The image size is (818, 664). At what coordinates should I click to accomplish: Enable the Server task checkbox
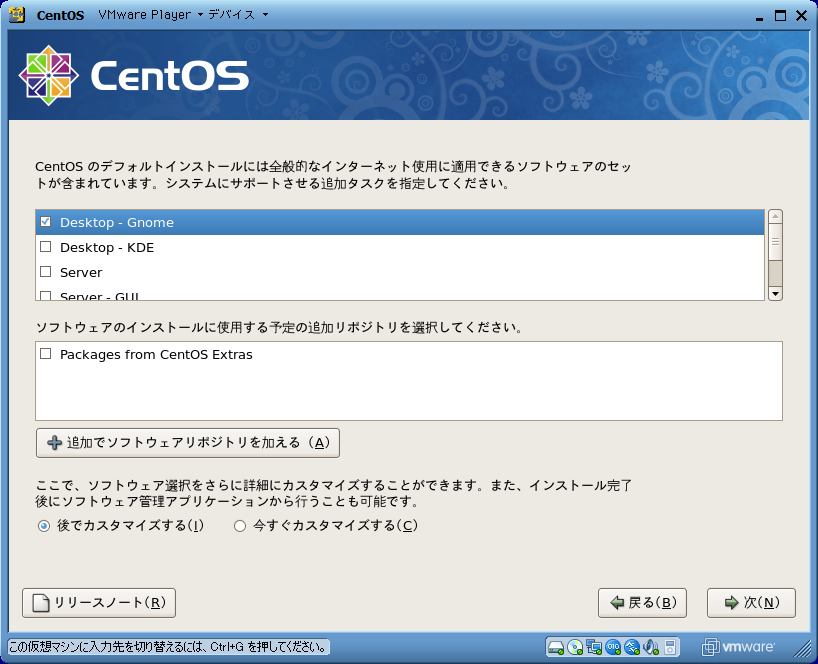click(x=46, y=272)
